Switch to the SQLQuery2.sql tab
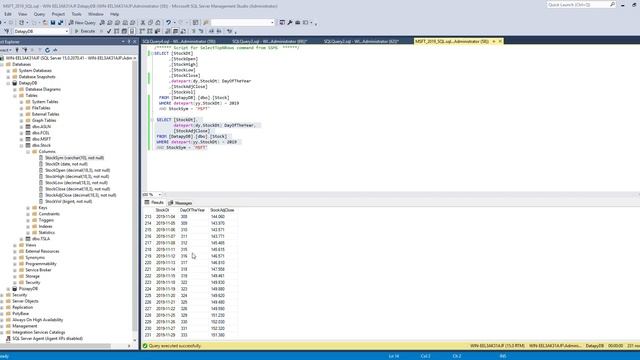 (361, 42)
